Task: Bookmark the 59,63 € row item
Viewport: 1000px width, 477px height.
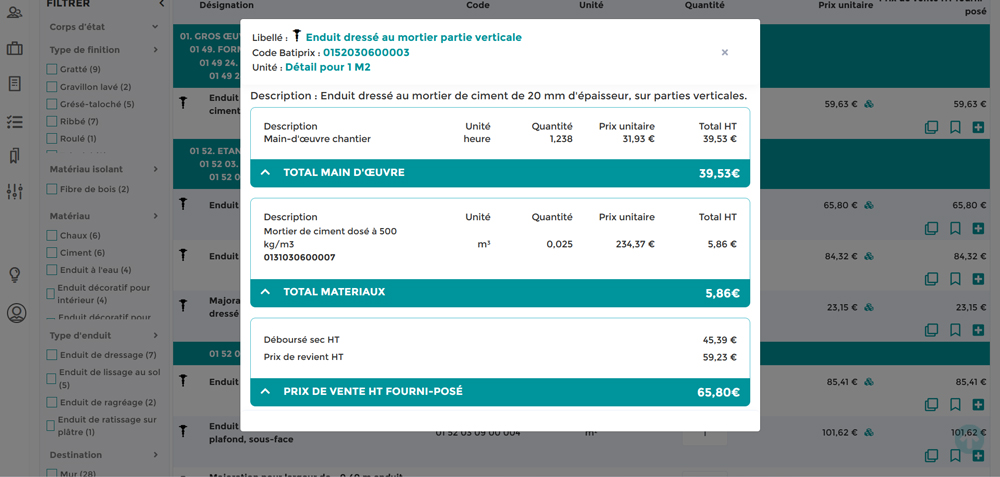Action: pos(955,127)
